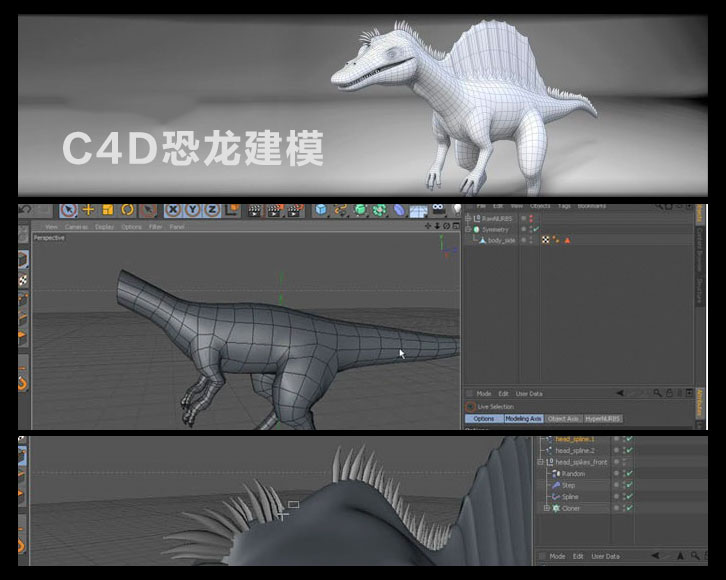This screenshot has height=580, width=726.
Task: Click the viewport maximize toggle icon
Action: coord(456,226)
